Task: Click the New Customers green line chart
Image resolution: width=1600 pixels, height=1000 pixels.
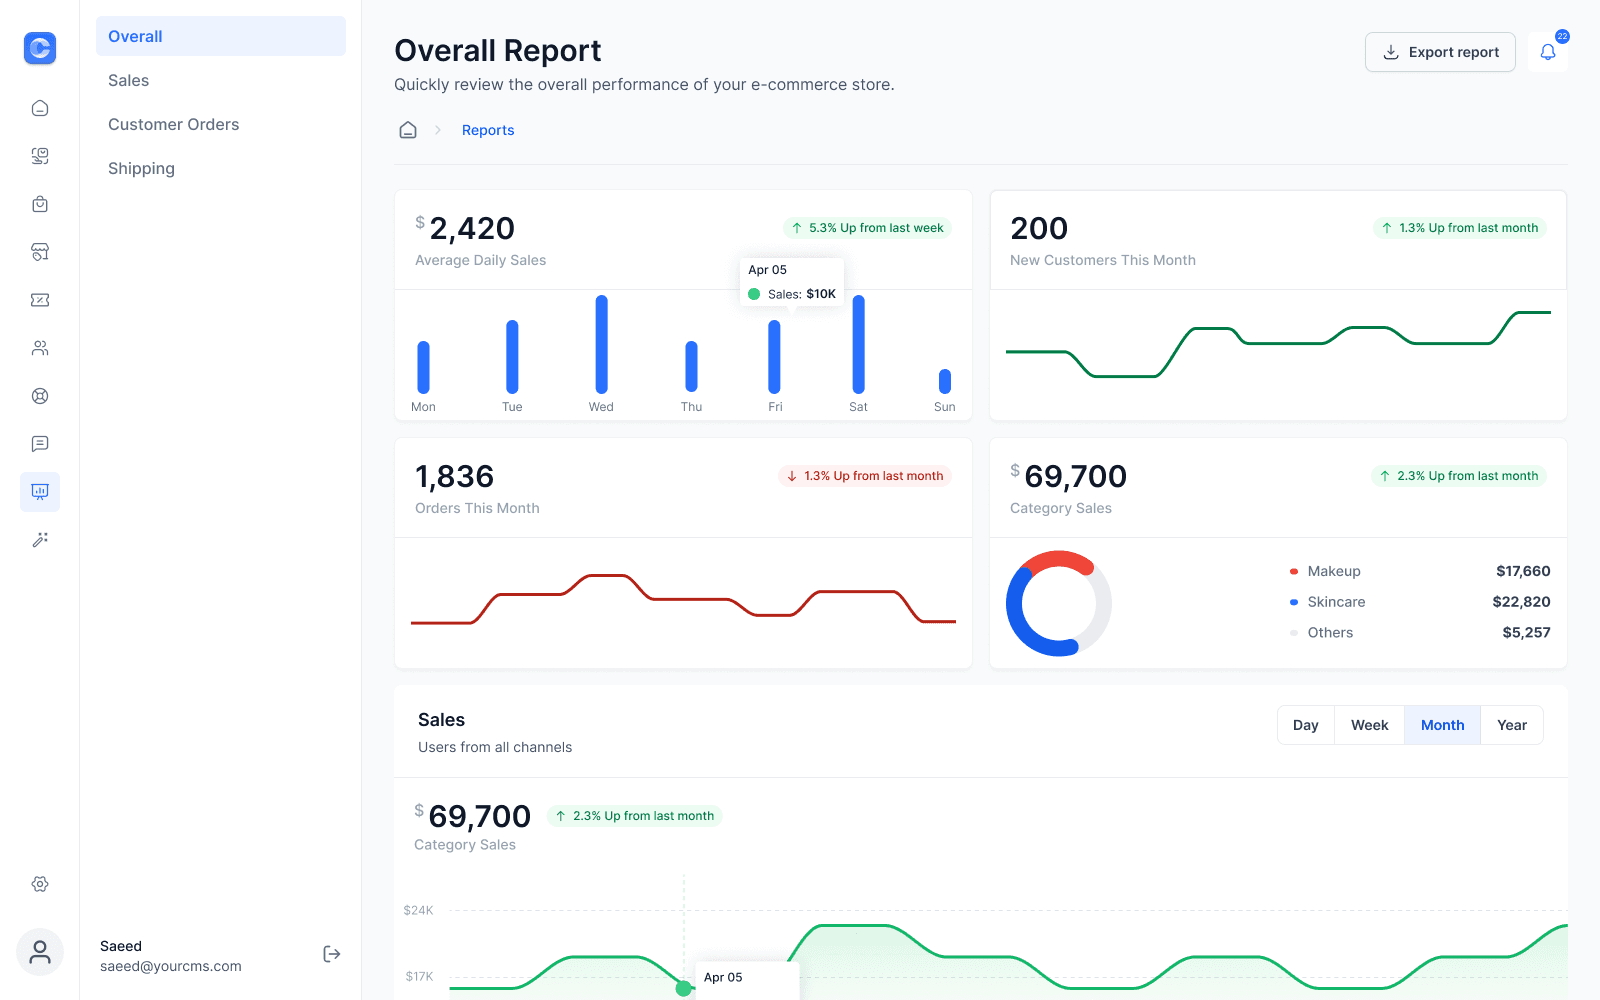Action: coord(1278,345)
